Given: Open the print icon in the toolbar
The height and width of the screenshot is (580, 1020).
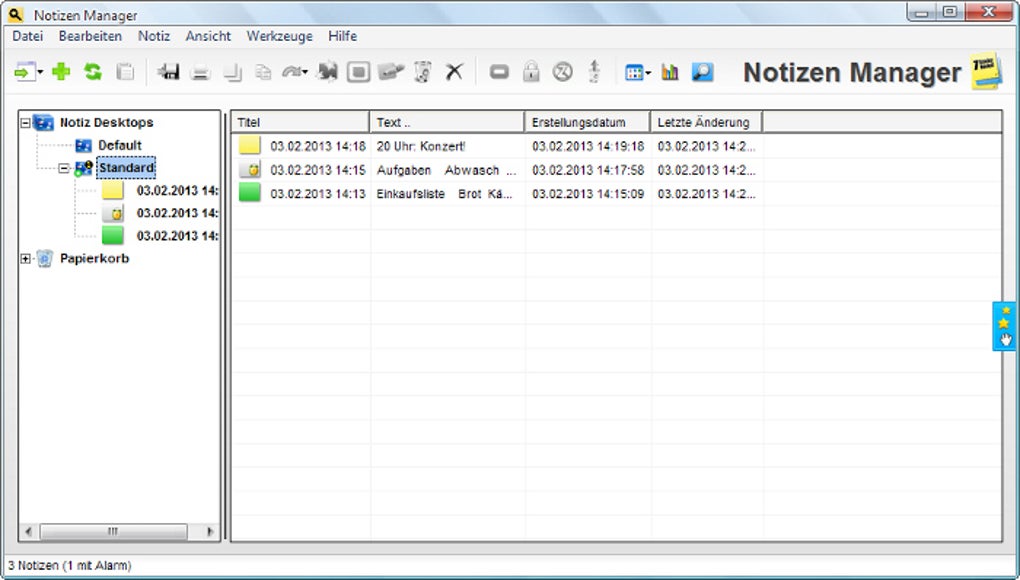Looking at the screenshot, I should 199,71.
